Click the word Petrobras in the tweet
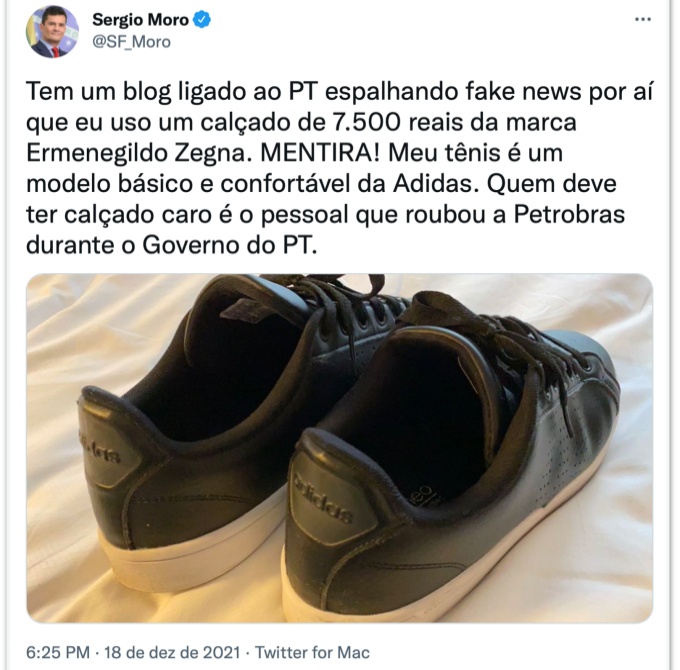Viewport: 680px width, 670px height. click(569, 215)
